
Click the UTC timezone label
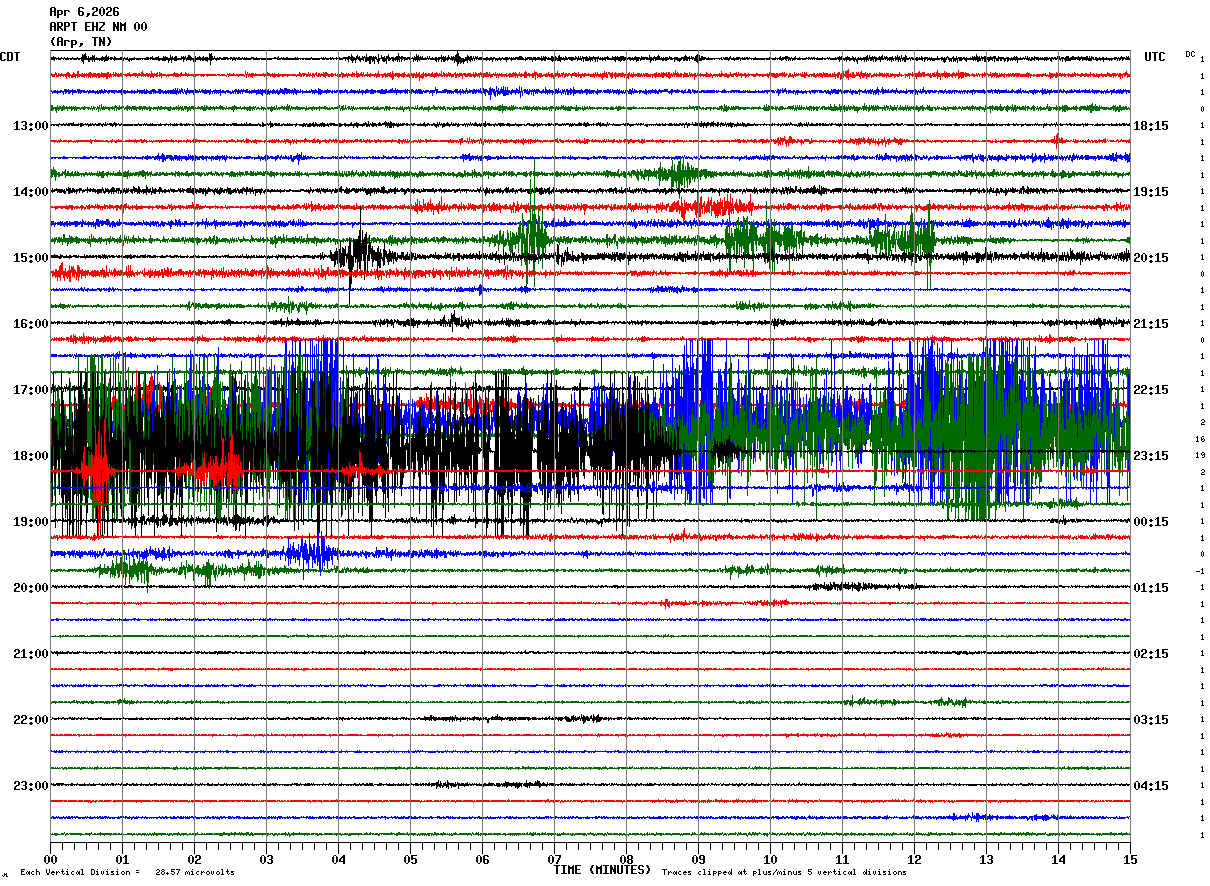click(x=1155, y=57)
